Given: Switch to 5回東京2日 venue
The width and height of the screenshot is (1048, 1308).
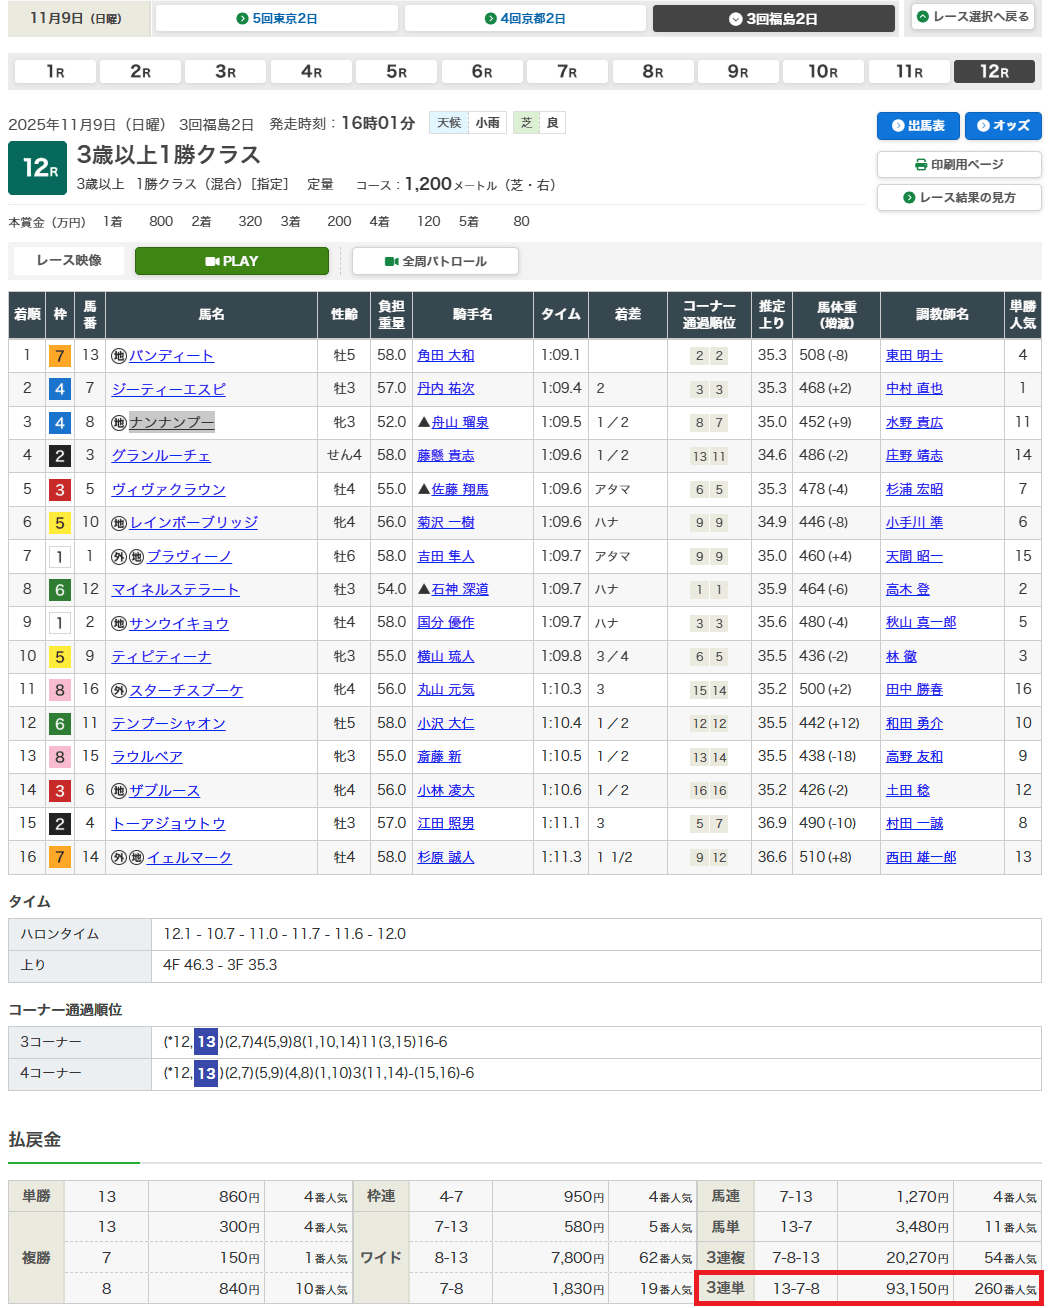Looking at the screenshot, I should tap(277, 19).
